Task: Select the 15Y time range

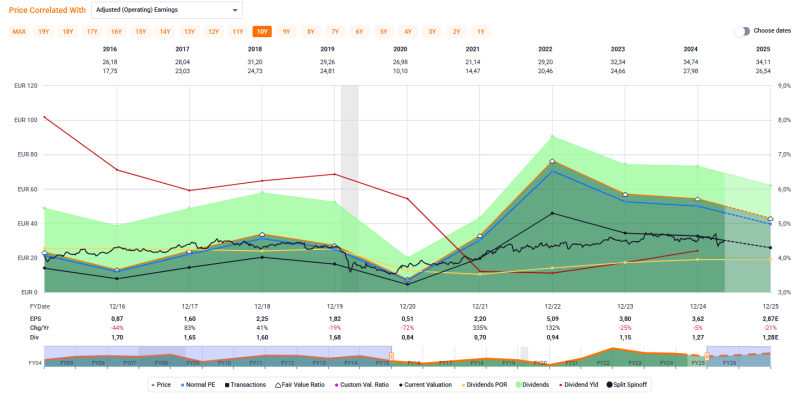Action: tap(141, 32)
